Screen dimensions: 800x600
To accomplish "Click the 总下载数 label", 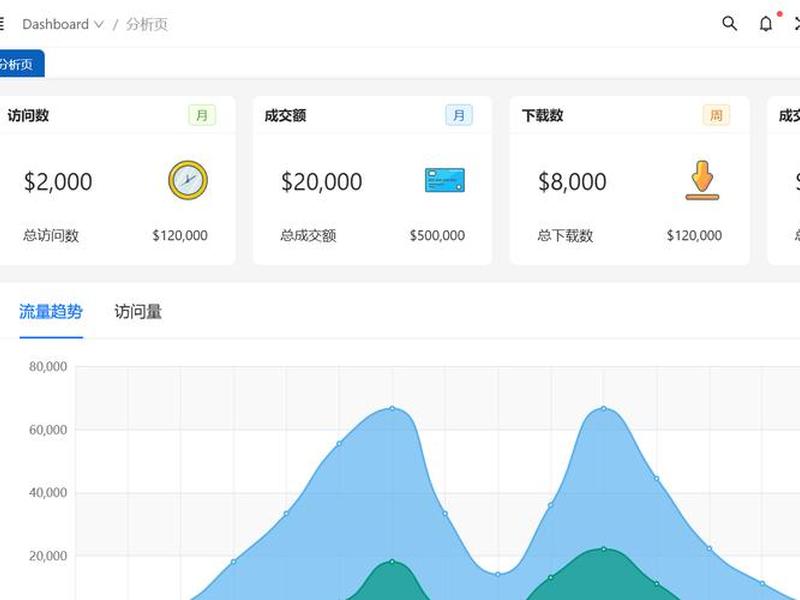I will [x=565, y=235].
